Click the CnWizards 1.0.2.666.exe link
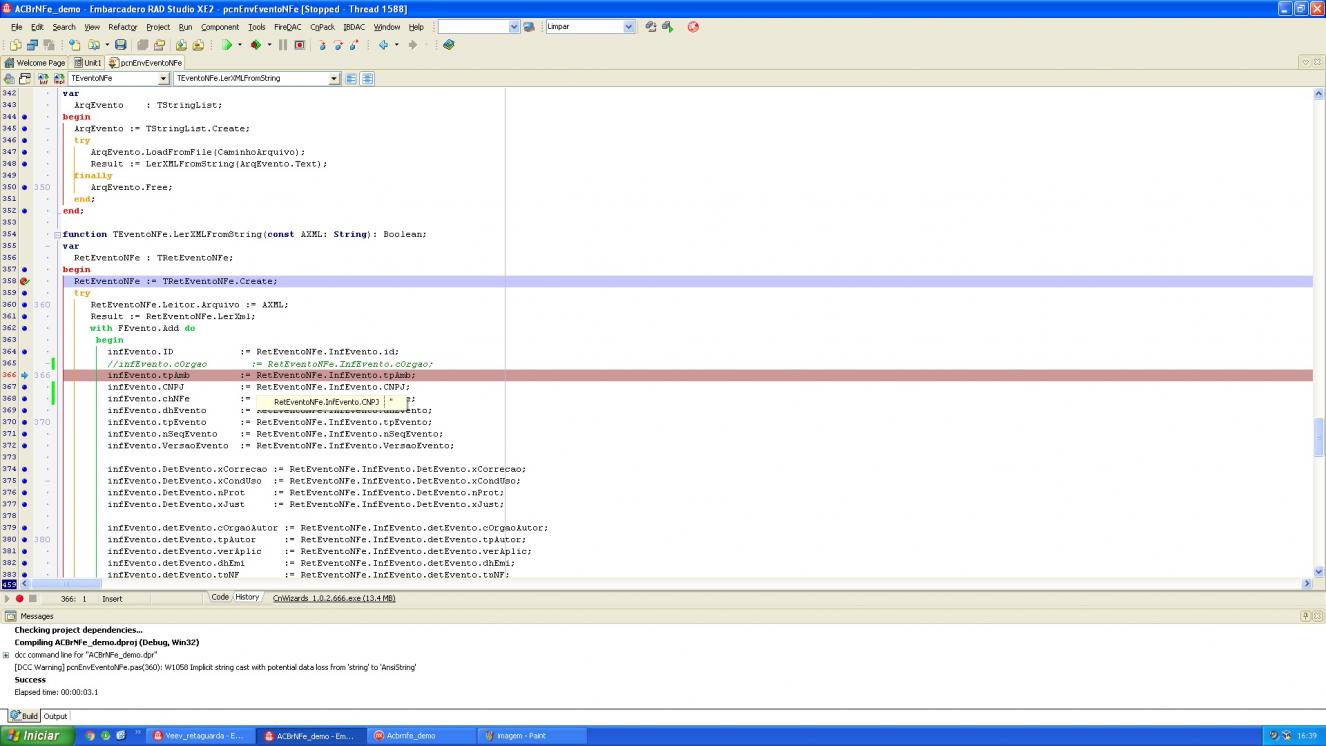This screenshot has width=1326, height=746. (x=333, y=598)
